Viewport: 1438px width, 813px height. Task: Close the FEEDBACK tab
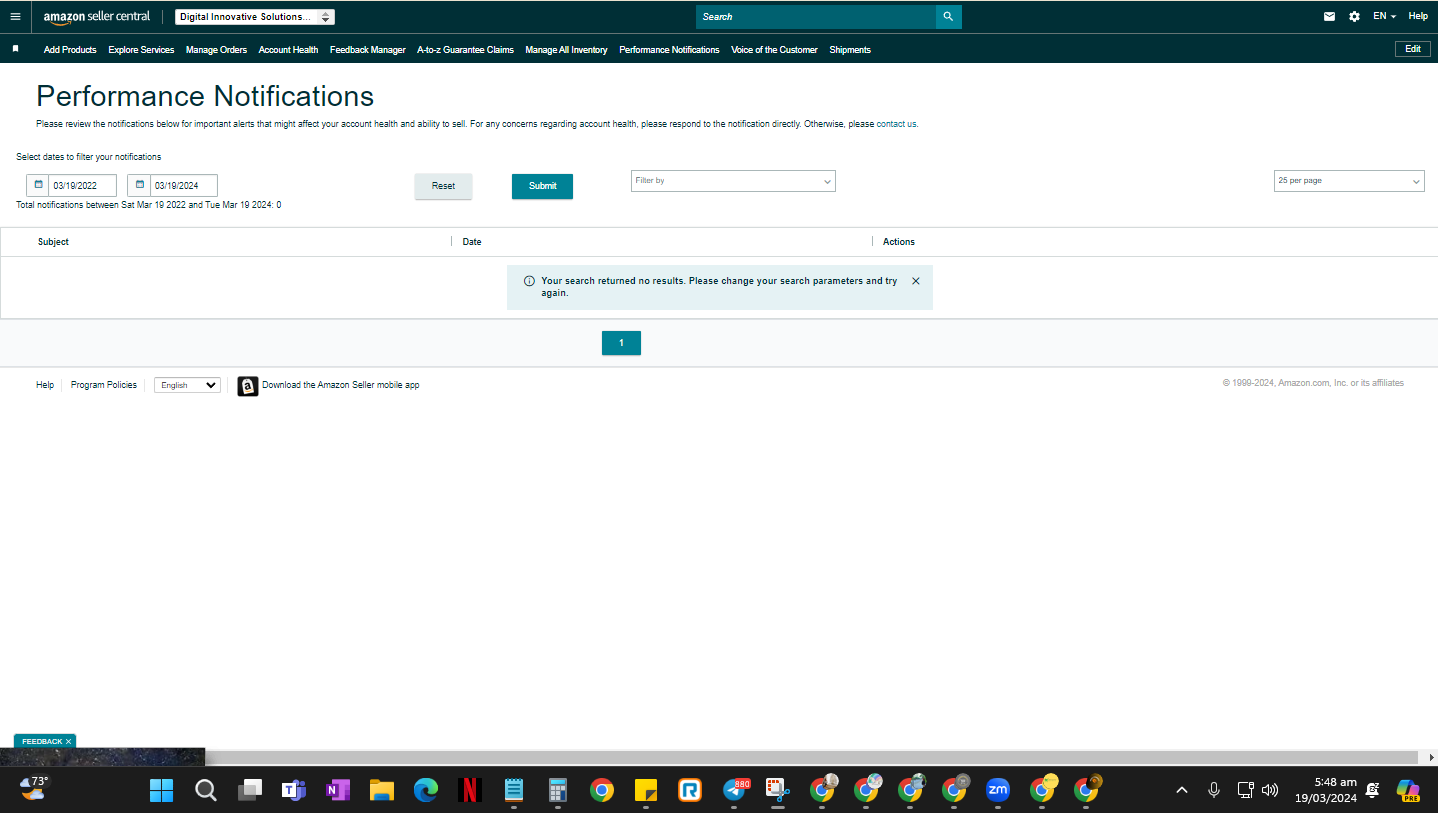tap(69, 741)
